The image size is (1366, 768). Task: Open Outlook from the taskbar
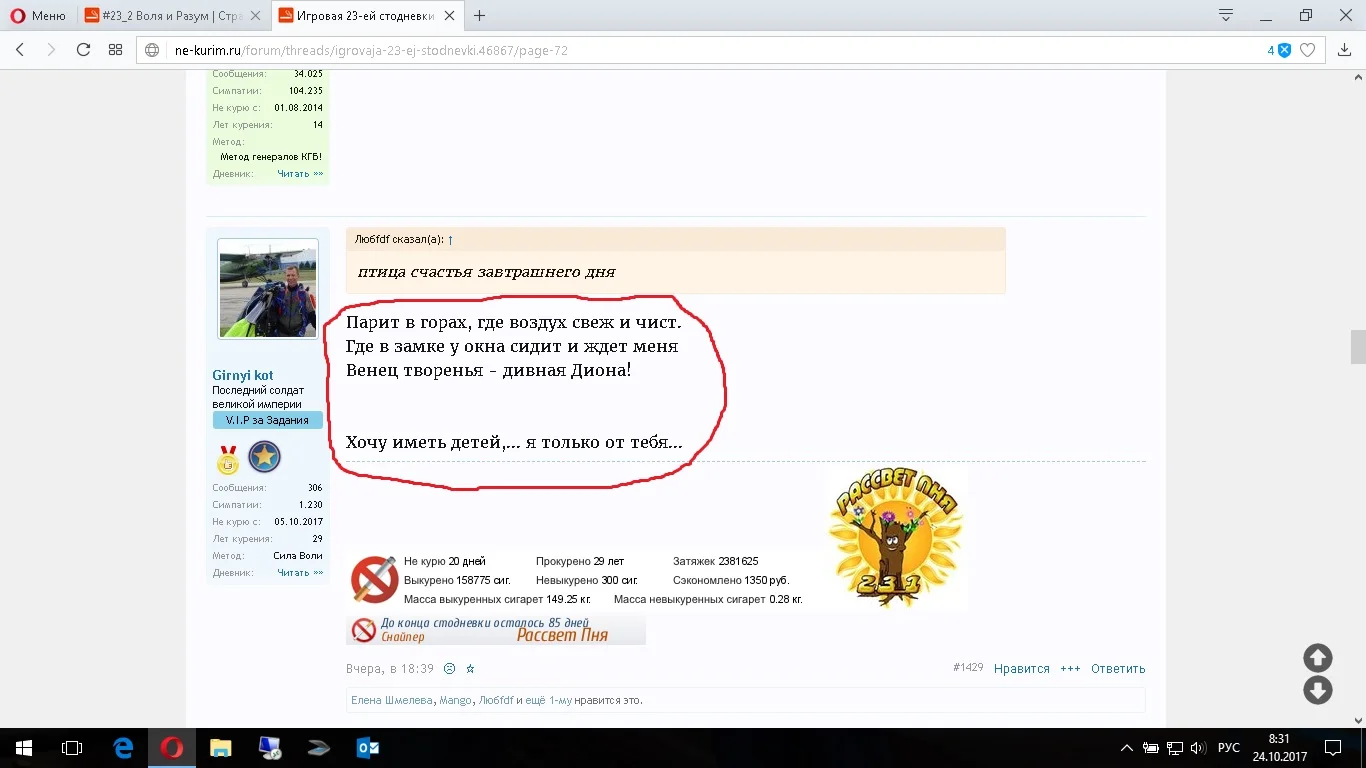click(369, 747)
